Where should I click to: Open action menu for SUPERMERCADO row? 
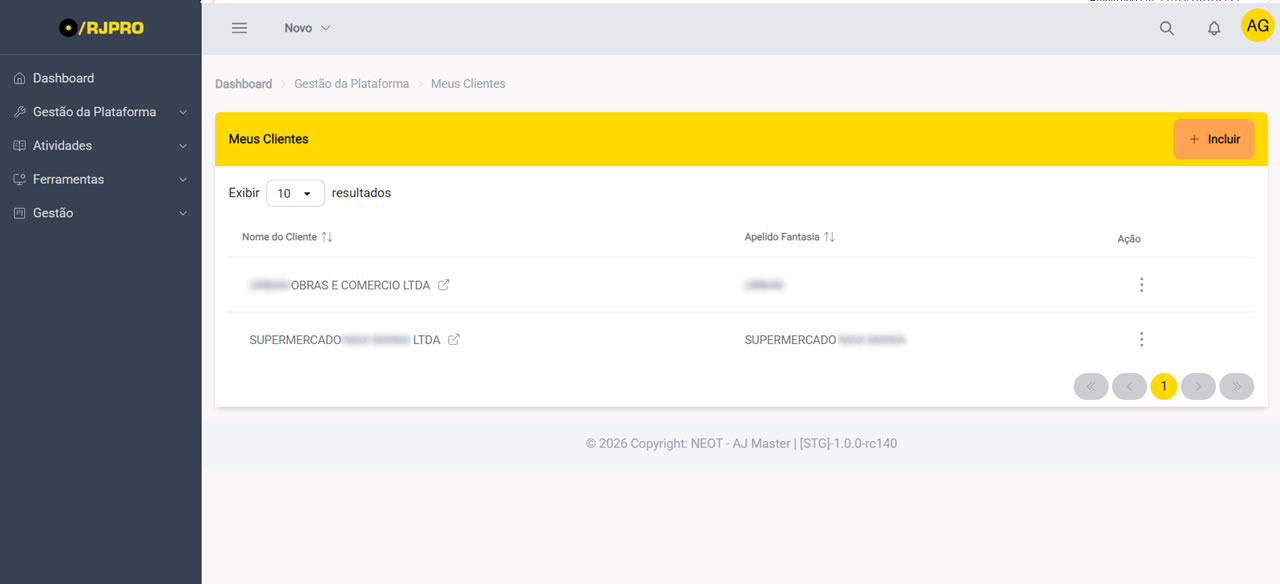(1141, 340)
